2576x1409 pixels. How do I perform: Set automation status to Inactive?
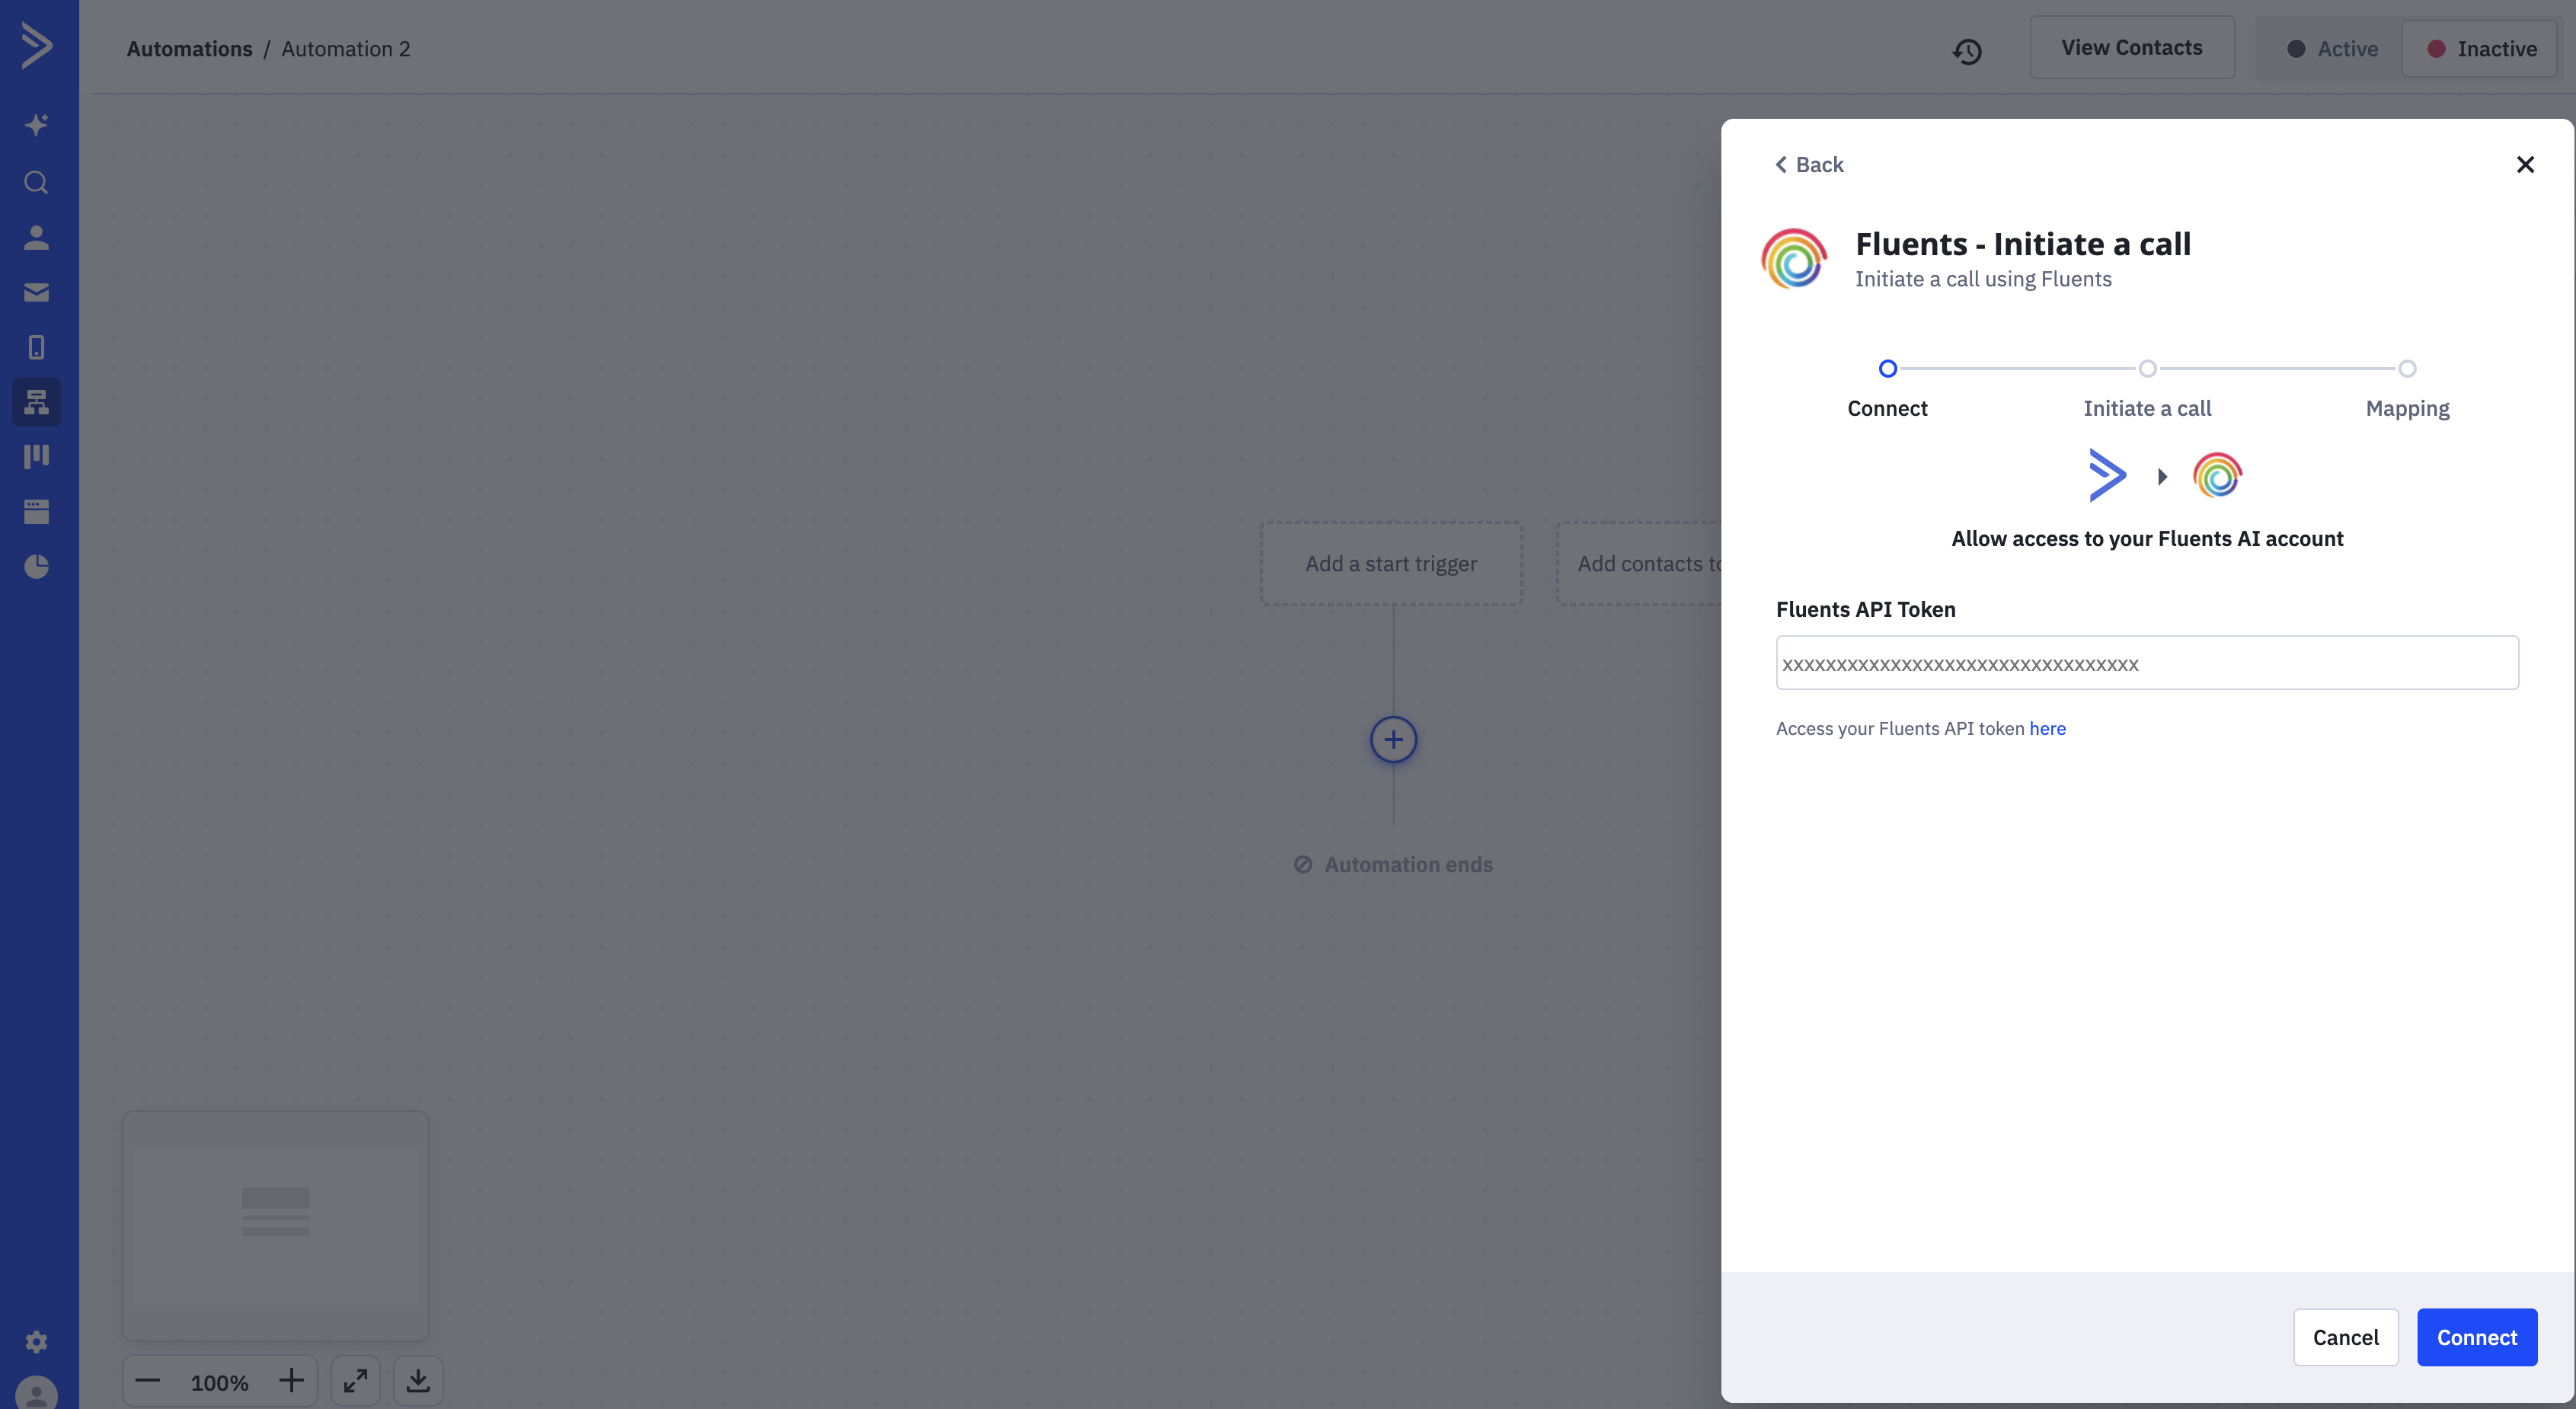click(2481, 49)
